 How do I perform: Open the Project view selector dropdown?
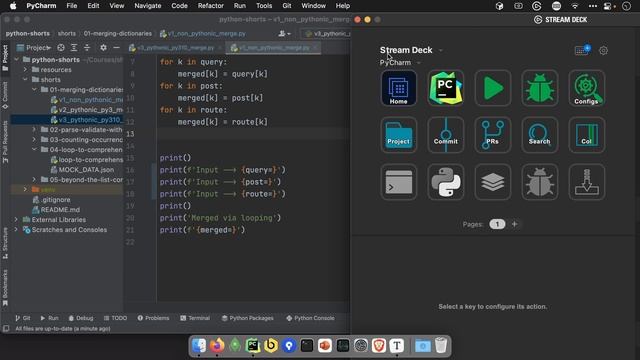(34, 48)
